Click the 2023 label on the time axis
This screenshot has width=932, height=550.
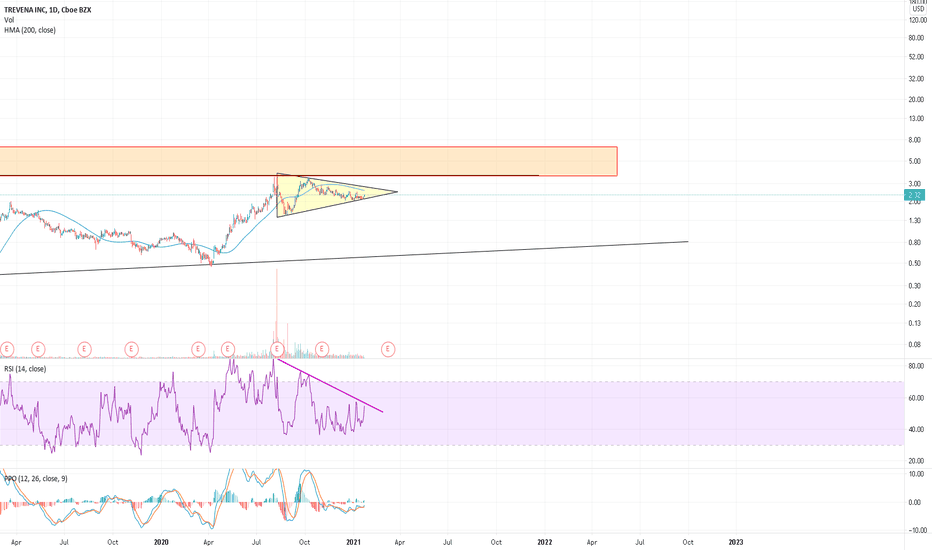736,542
